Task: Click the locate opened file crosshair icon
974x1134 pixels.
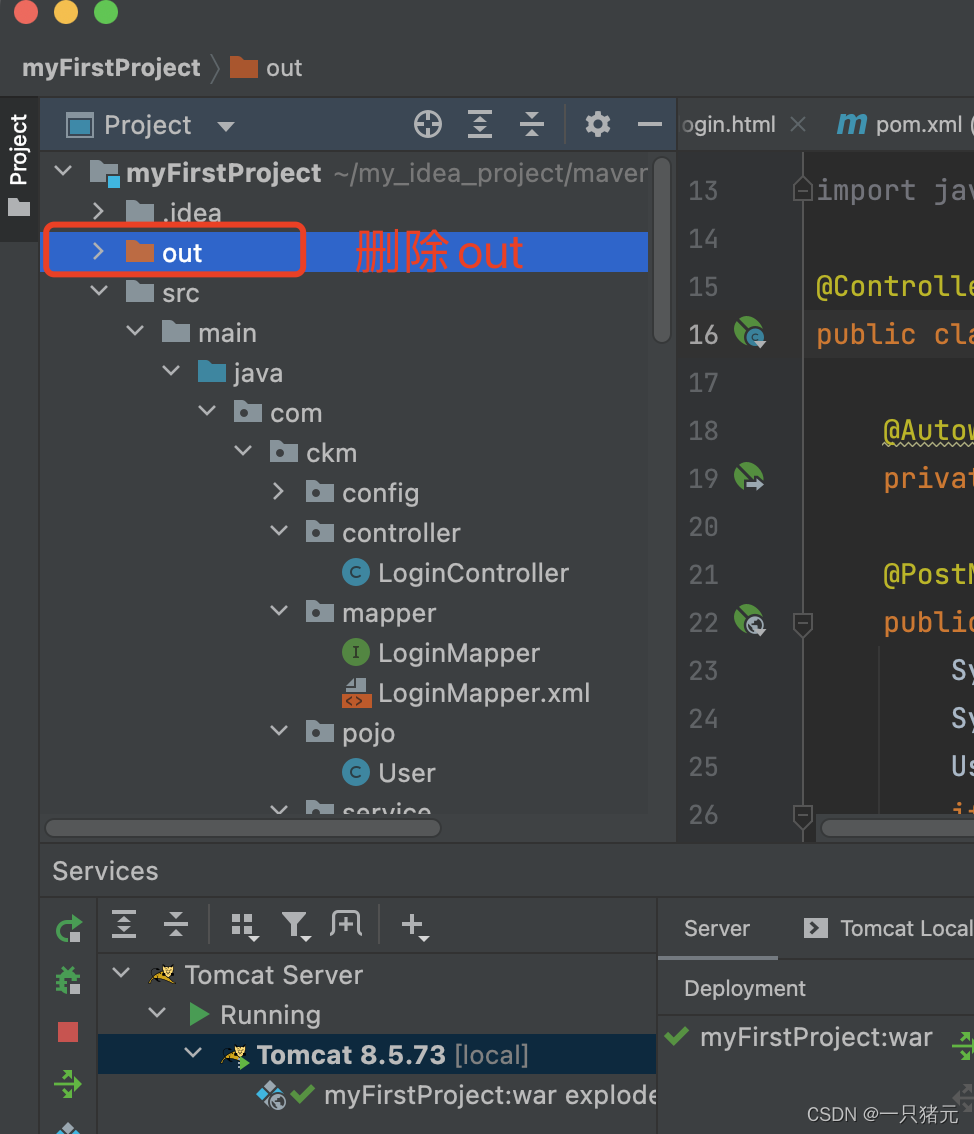Action: point(427,124)
